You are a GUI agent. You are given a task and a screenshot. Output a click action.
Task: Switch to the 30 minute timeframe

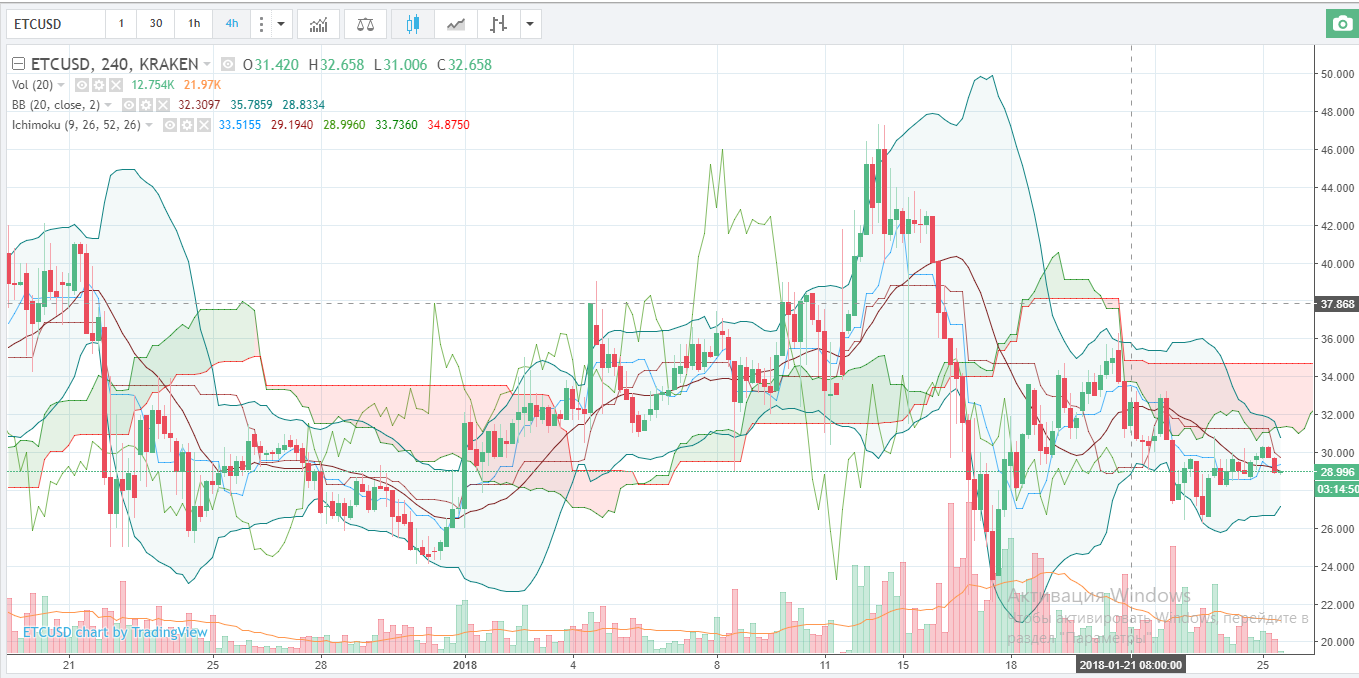click(156, 24)
